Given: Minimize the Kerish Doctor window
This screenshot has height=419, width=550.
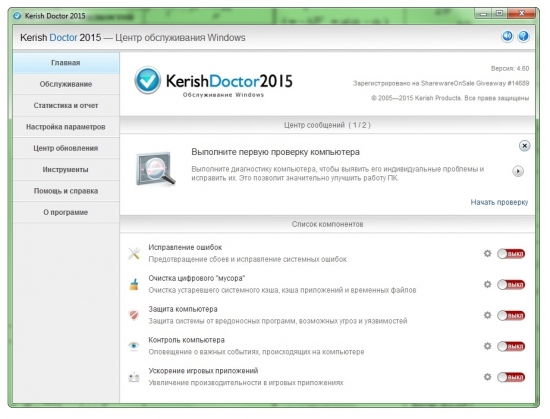Looking at the screenshot, I should tap(484, 14).
